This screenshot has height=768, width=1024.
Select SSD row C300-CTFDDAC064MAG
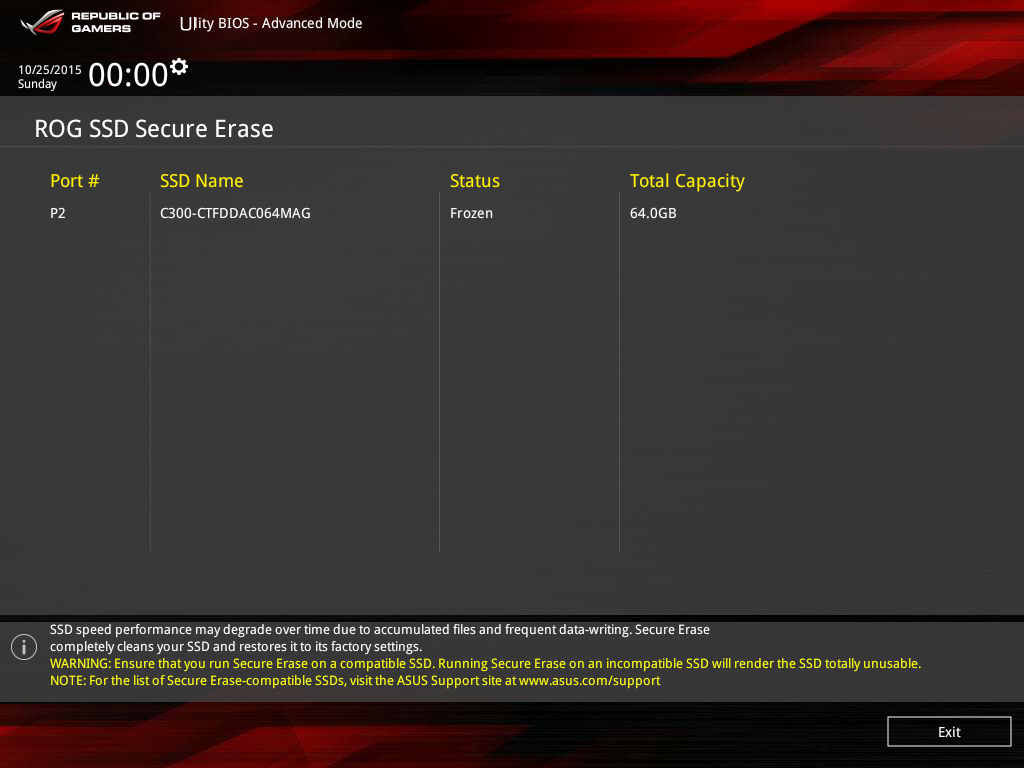pos(235,213)
